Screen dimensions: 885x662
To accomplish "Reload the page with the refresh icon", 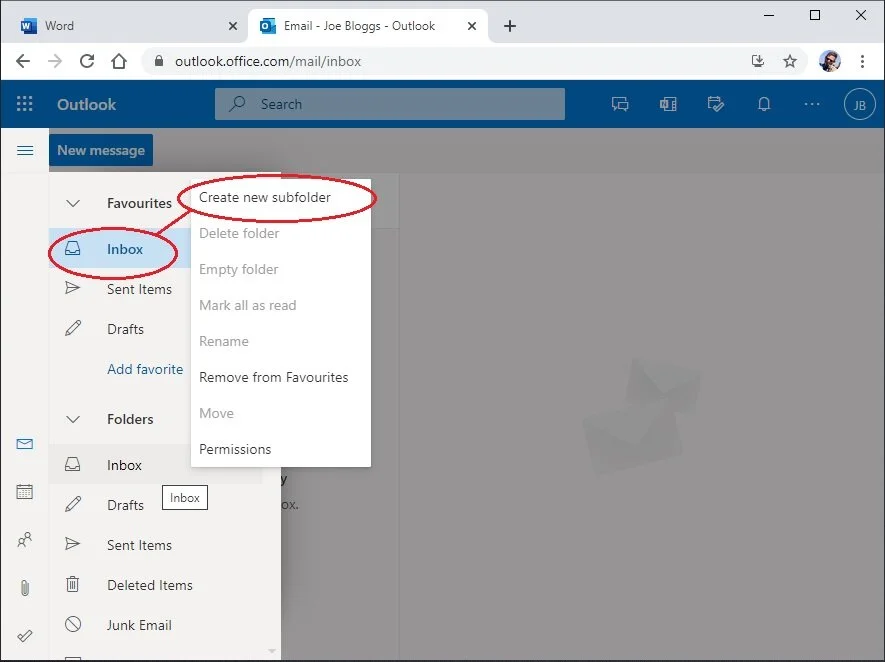I will pyautogui.click(x=86, y=61).
